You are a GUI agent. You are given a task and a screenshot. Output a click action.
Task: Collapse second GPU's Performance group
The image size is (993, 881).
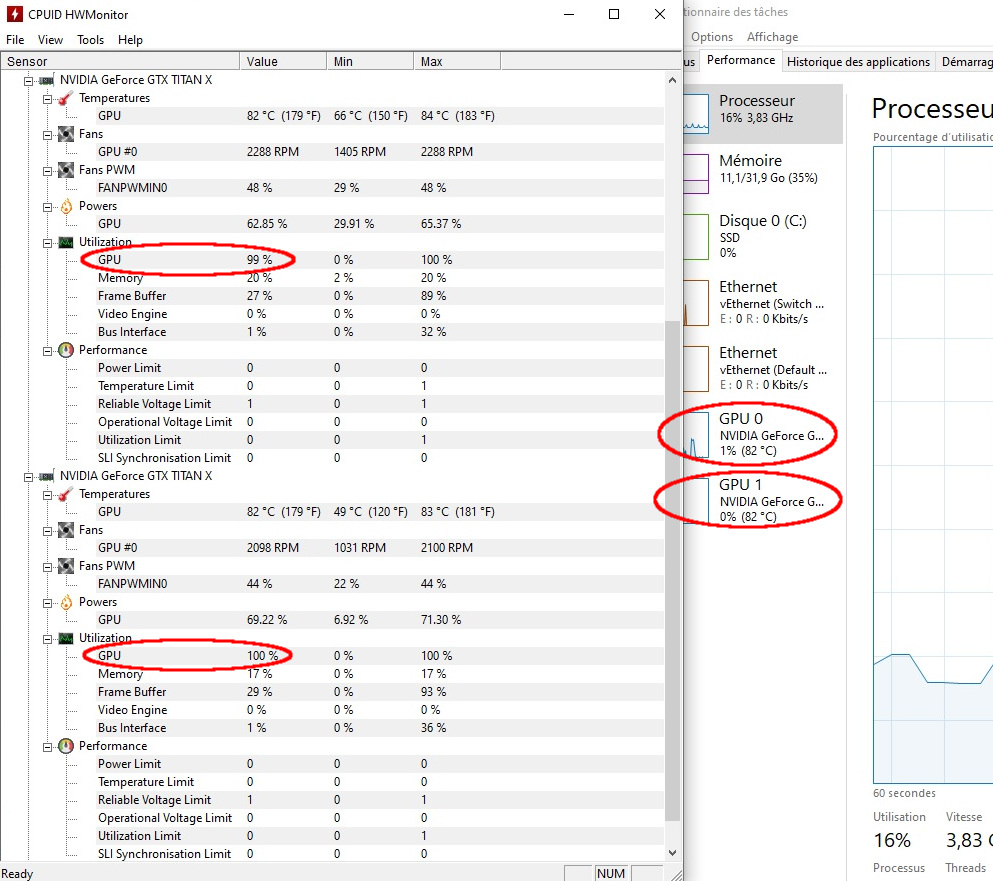click(47, 747)
